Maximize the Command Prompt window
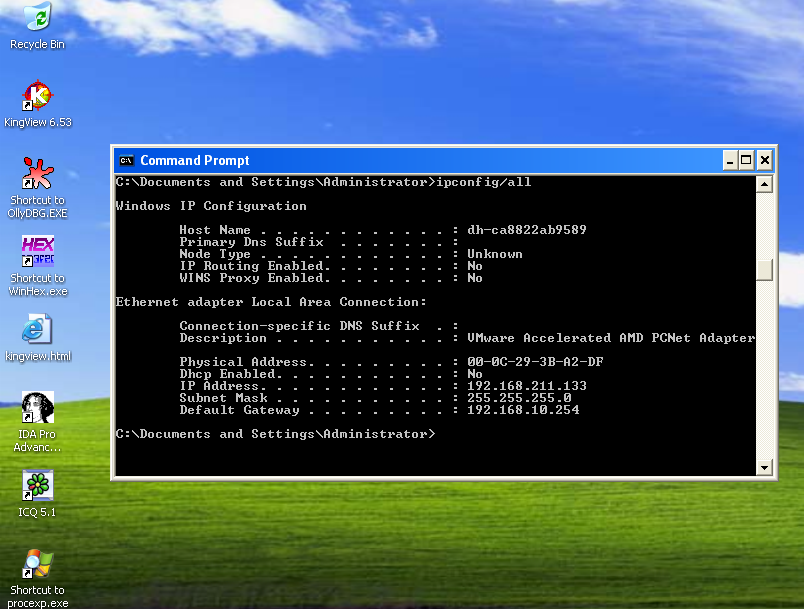The image size is (804, 609). (747, 160)
